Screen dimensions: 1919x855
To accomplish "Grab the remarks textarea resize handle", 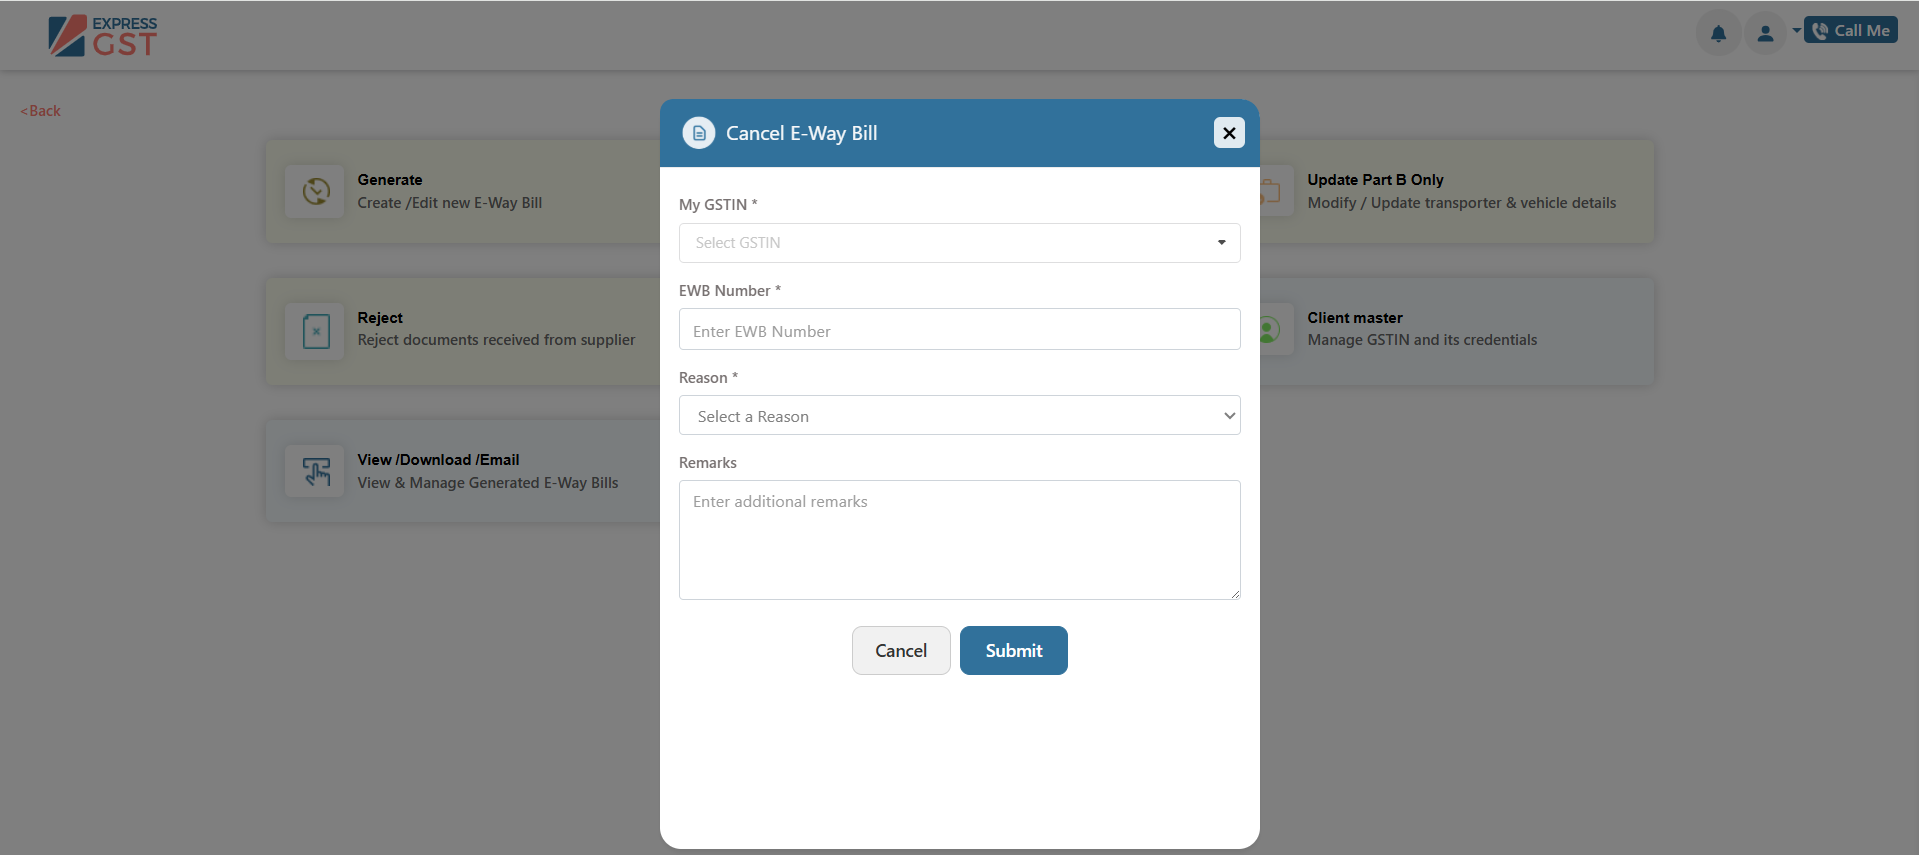I will pyautogui.click(x=1235, y=594).
